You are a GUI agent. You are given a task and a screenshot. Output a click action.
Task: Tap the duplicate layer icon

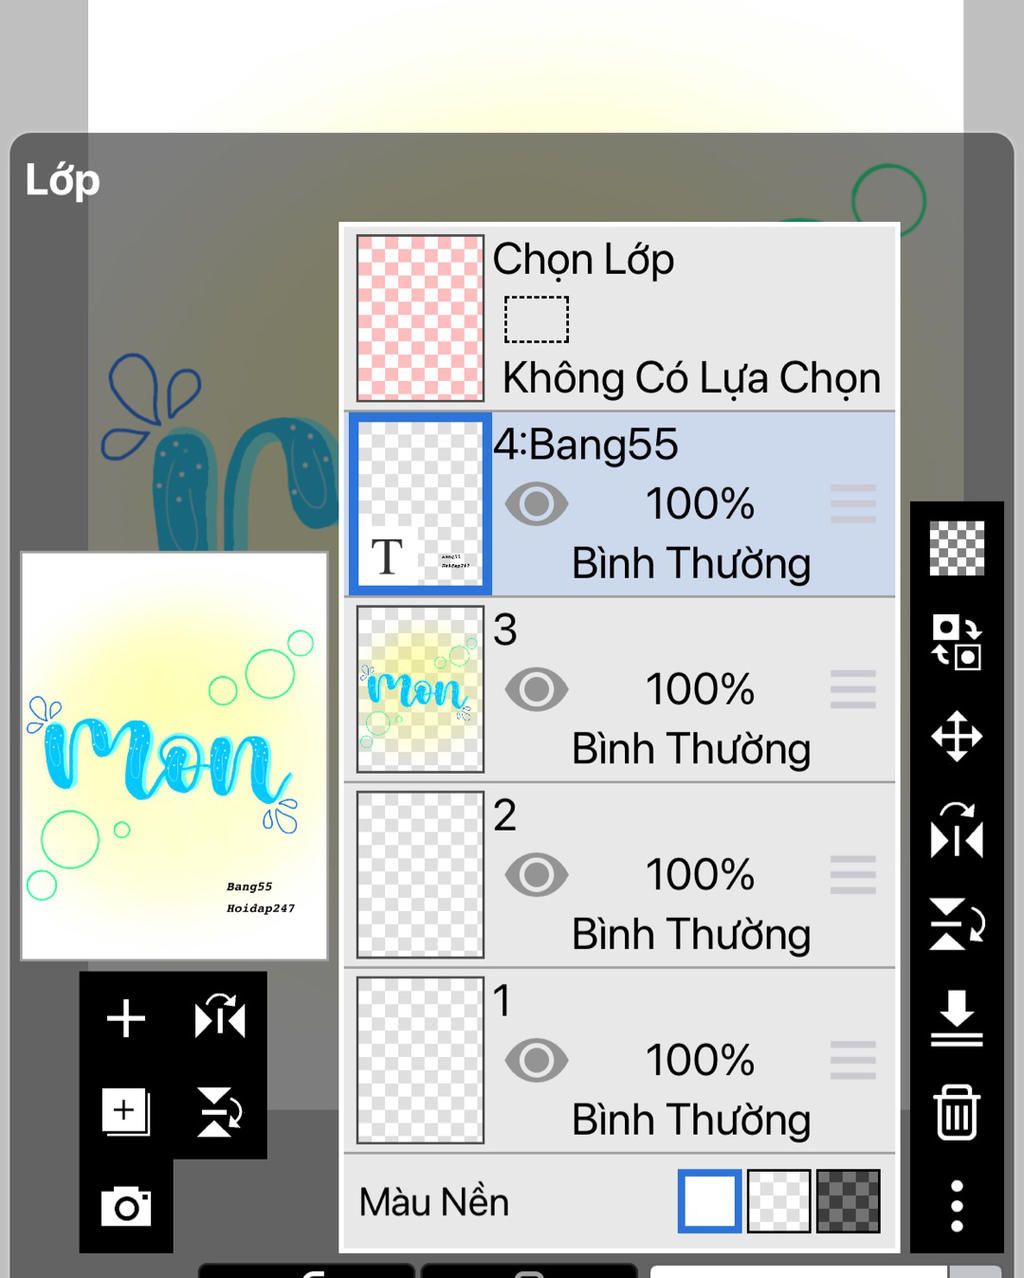126,1112
